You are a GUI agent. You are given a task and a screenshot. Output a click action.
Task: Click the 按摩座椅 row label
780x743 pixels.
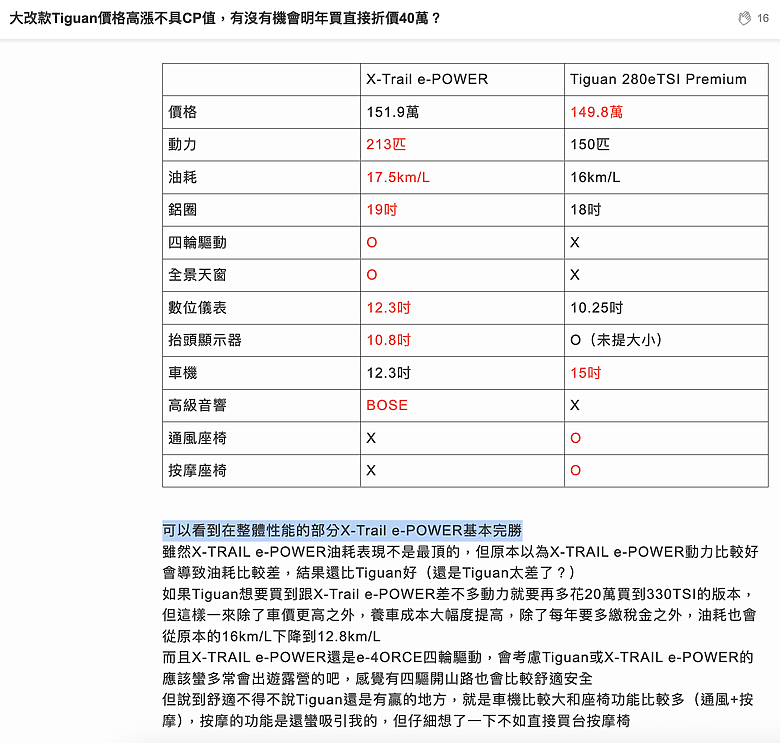pos(197,470)
